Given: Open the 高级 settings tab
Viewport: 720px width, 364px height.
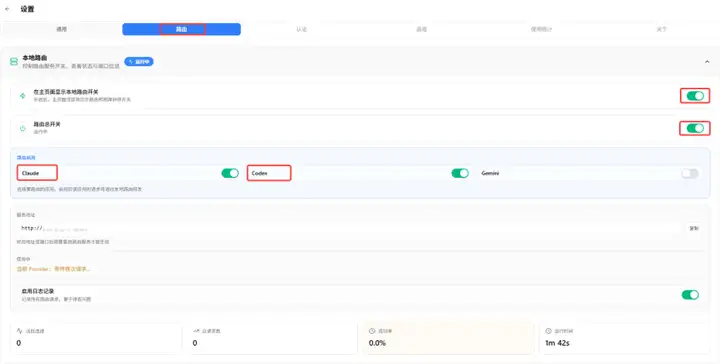Looking at the screenshot, I should (x=422, y=29).
